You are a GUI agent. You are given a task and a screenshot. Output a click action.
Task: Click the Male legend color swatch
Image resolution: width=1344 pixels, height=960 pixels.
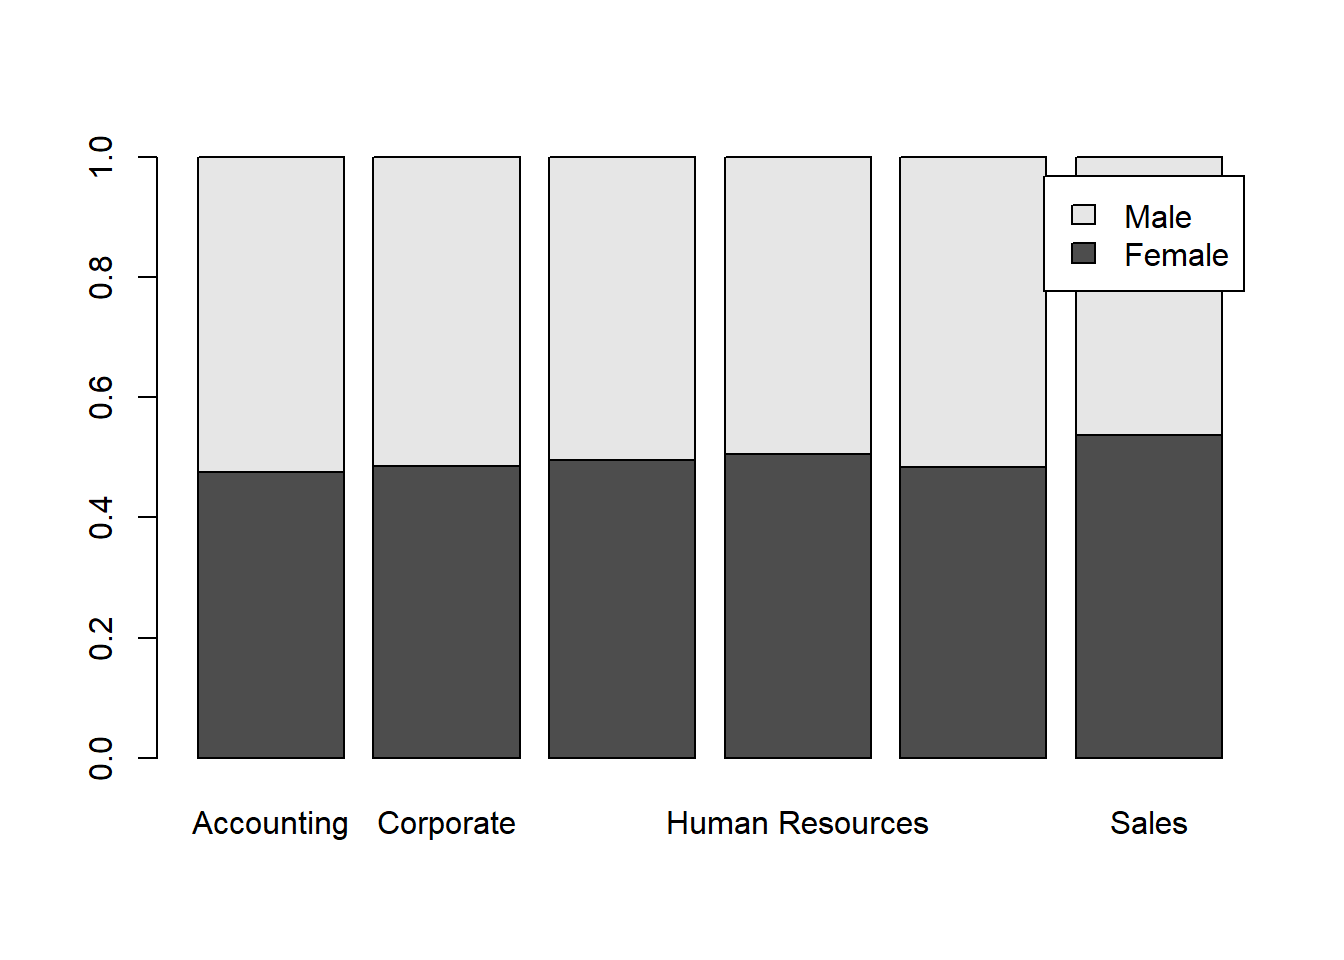(1083, 215)
